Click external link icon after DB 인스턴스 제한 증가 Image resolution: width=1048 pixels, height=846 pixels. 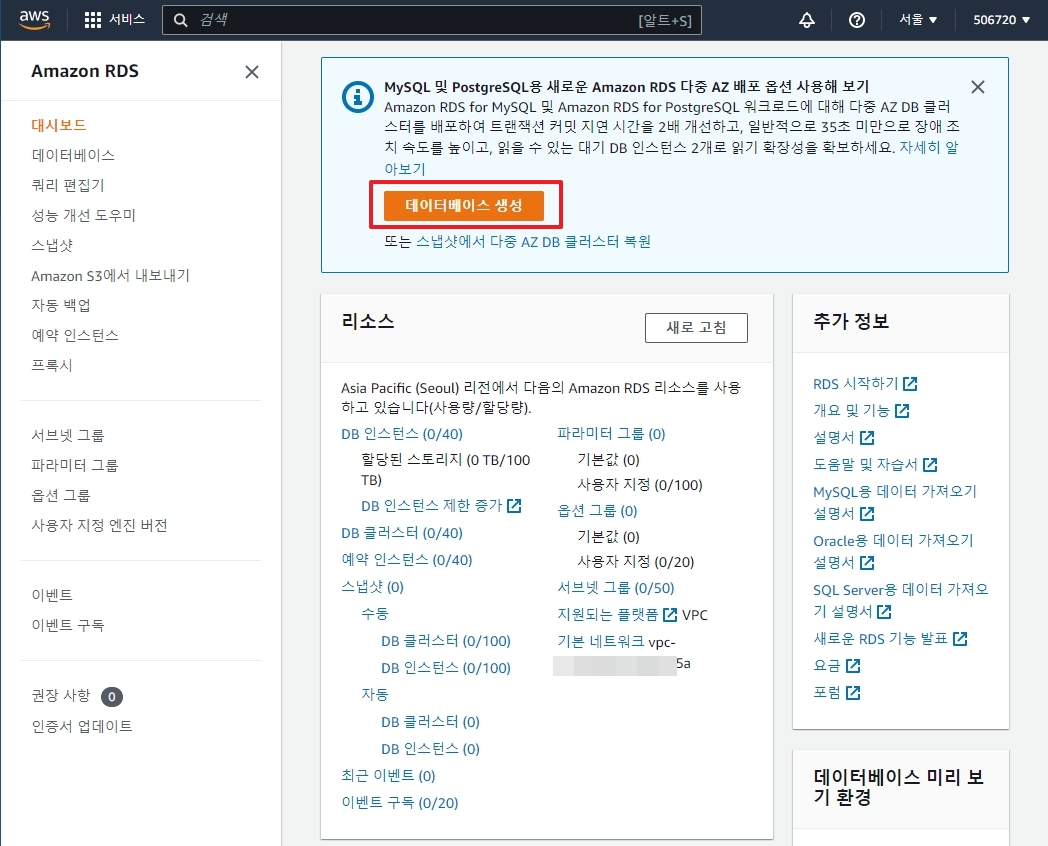pos(514,506)
